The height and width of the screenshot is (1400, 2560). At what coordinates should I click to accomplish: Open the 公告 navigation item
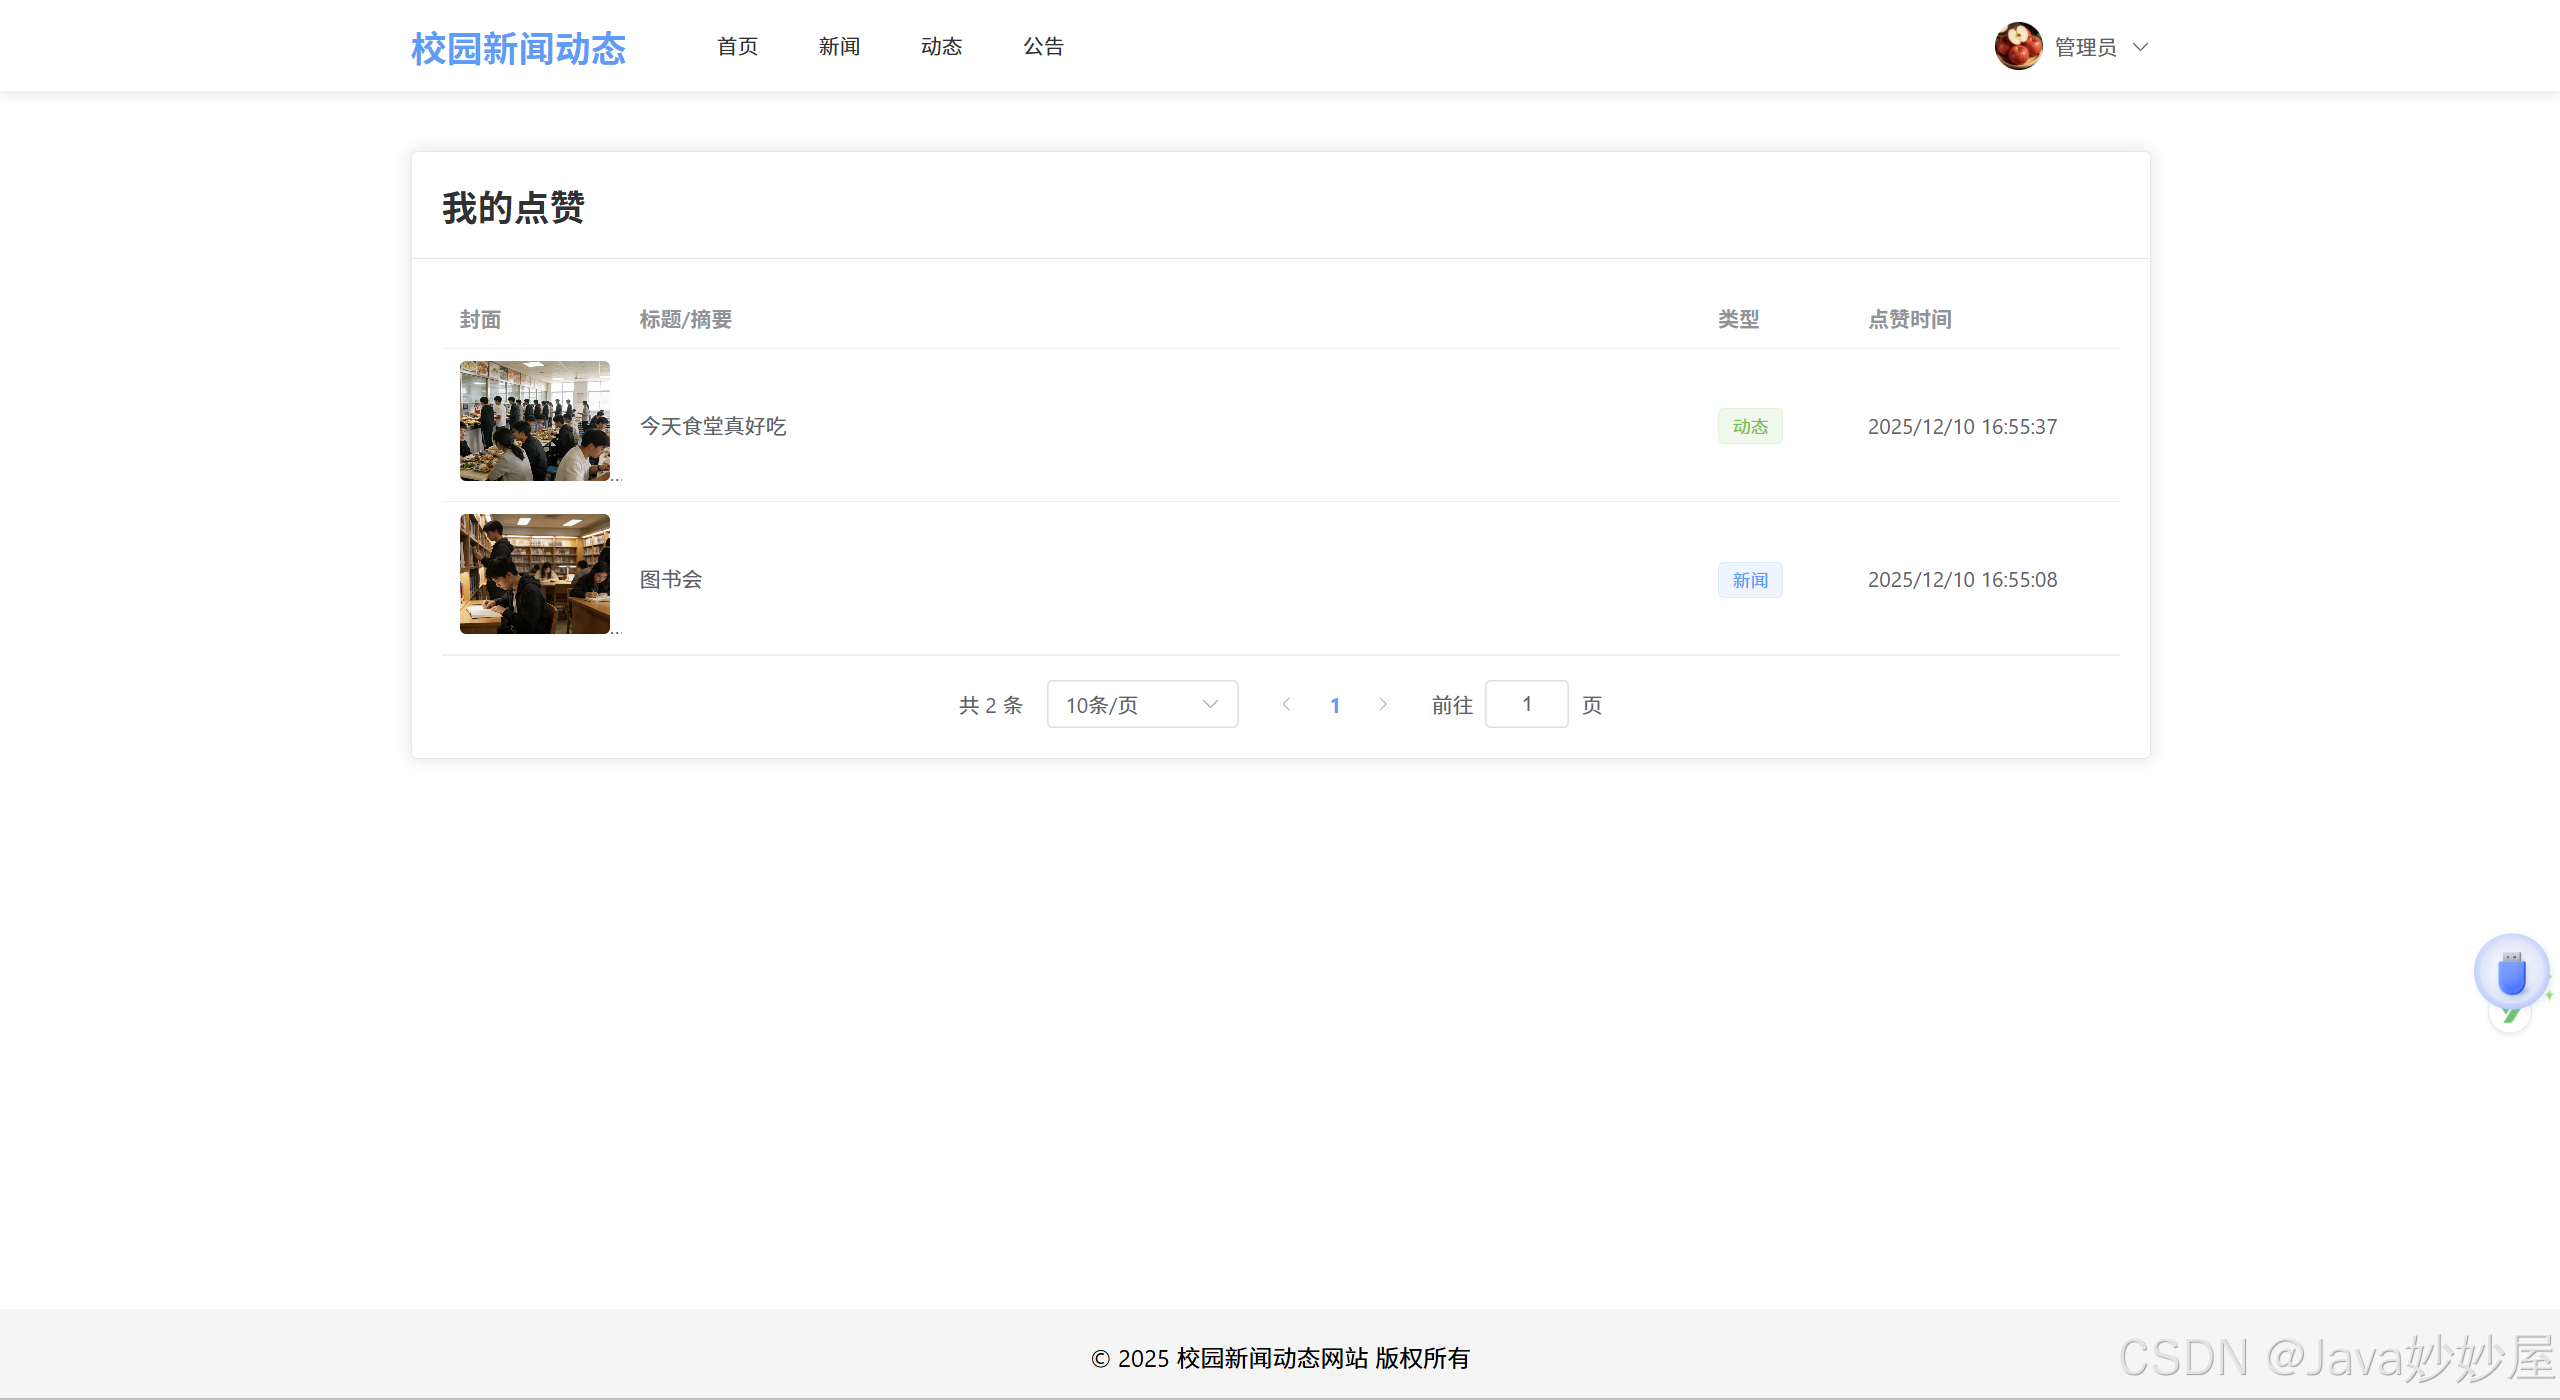1043,46
